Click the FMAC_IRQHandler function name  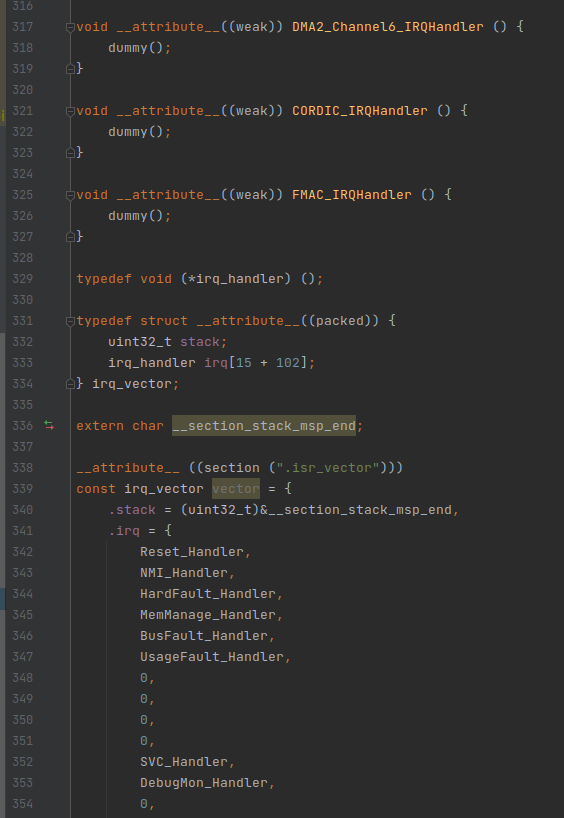(x=352, y=195)
